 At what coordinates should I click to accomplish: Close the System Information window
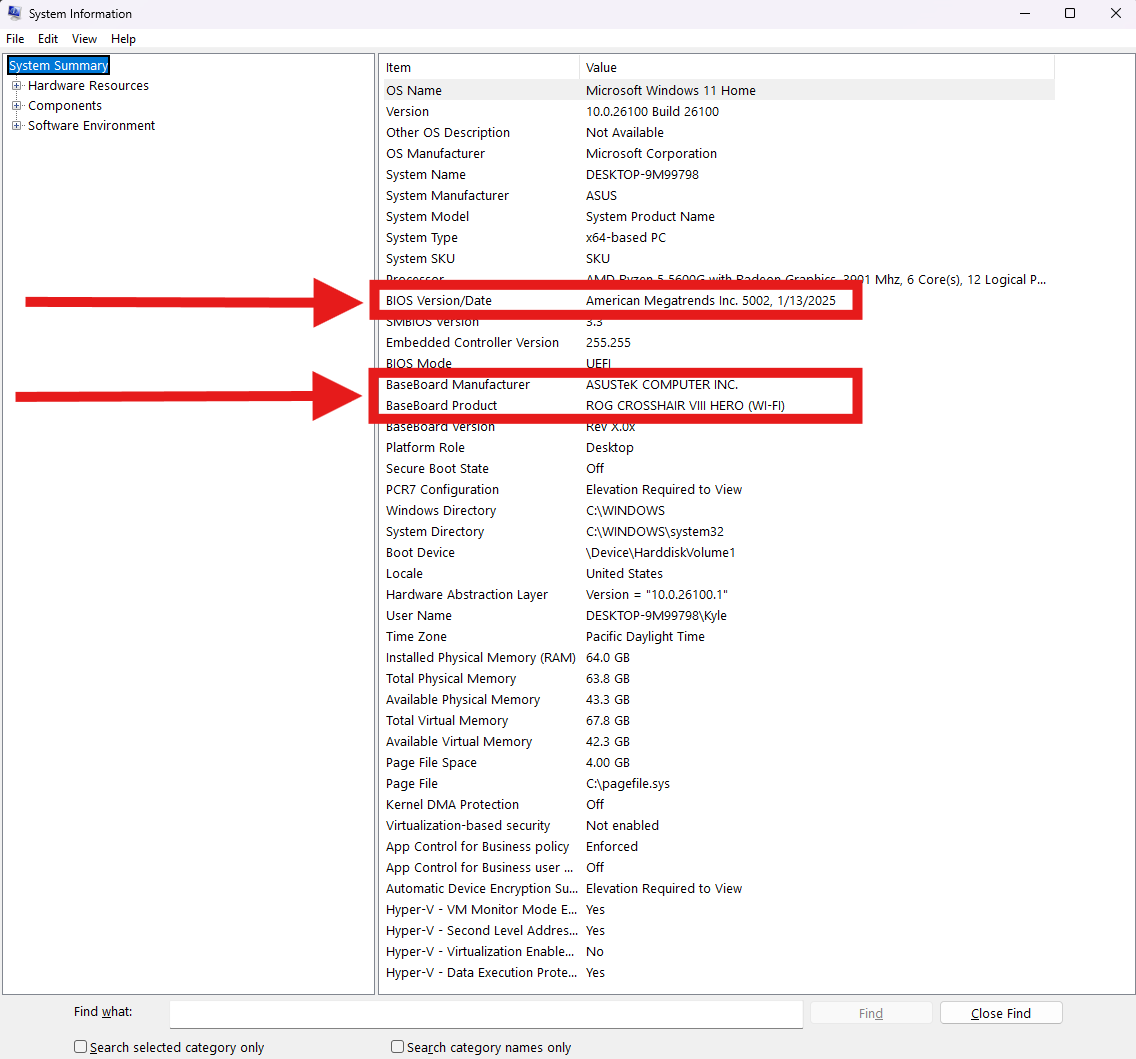tap(1116, 13)
